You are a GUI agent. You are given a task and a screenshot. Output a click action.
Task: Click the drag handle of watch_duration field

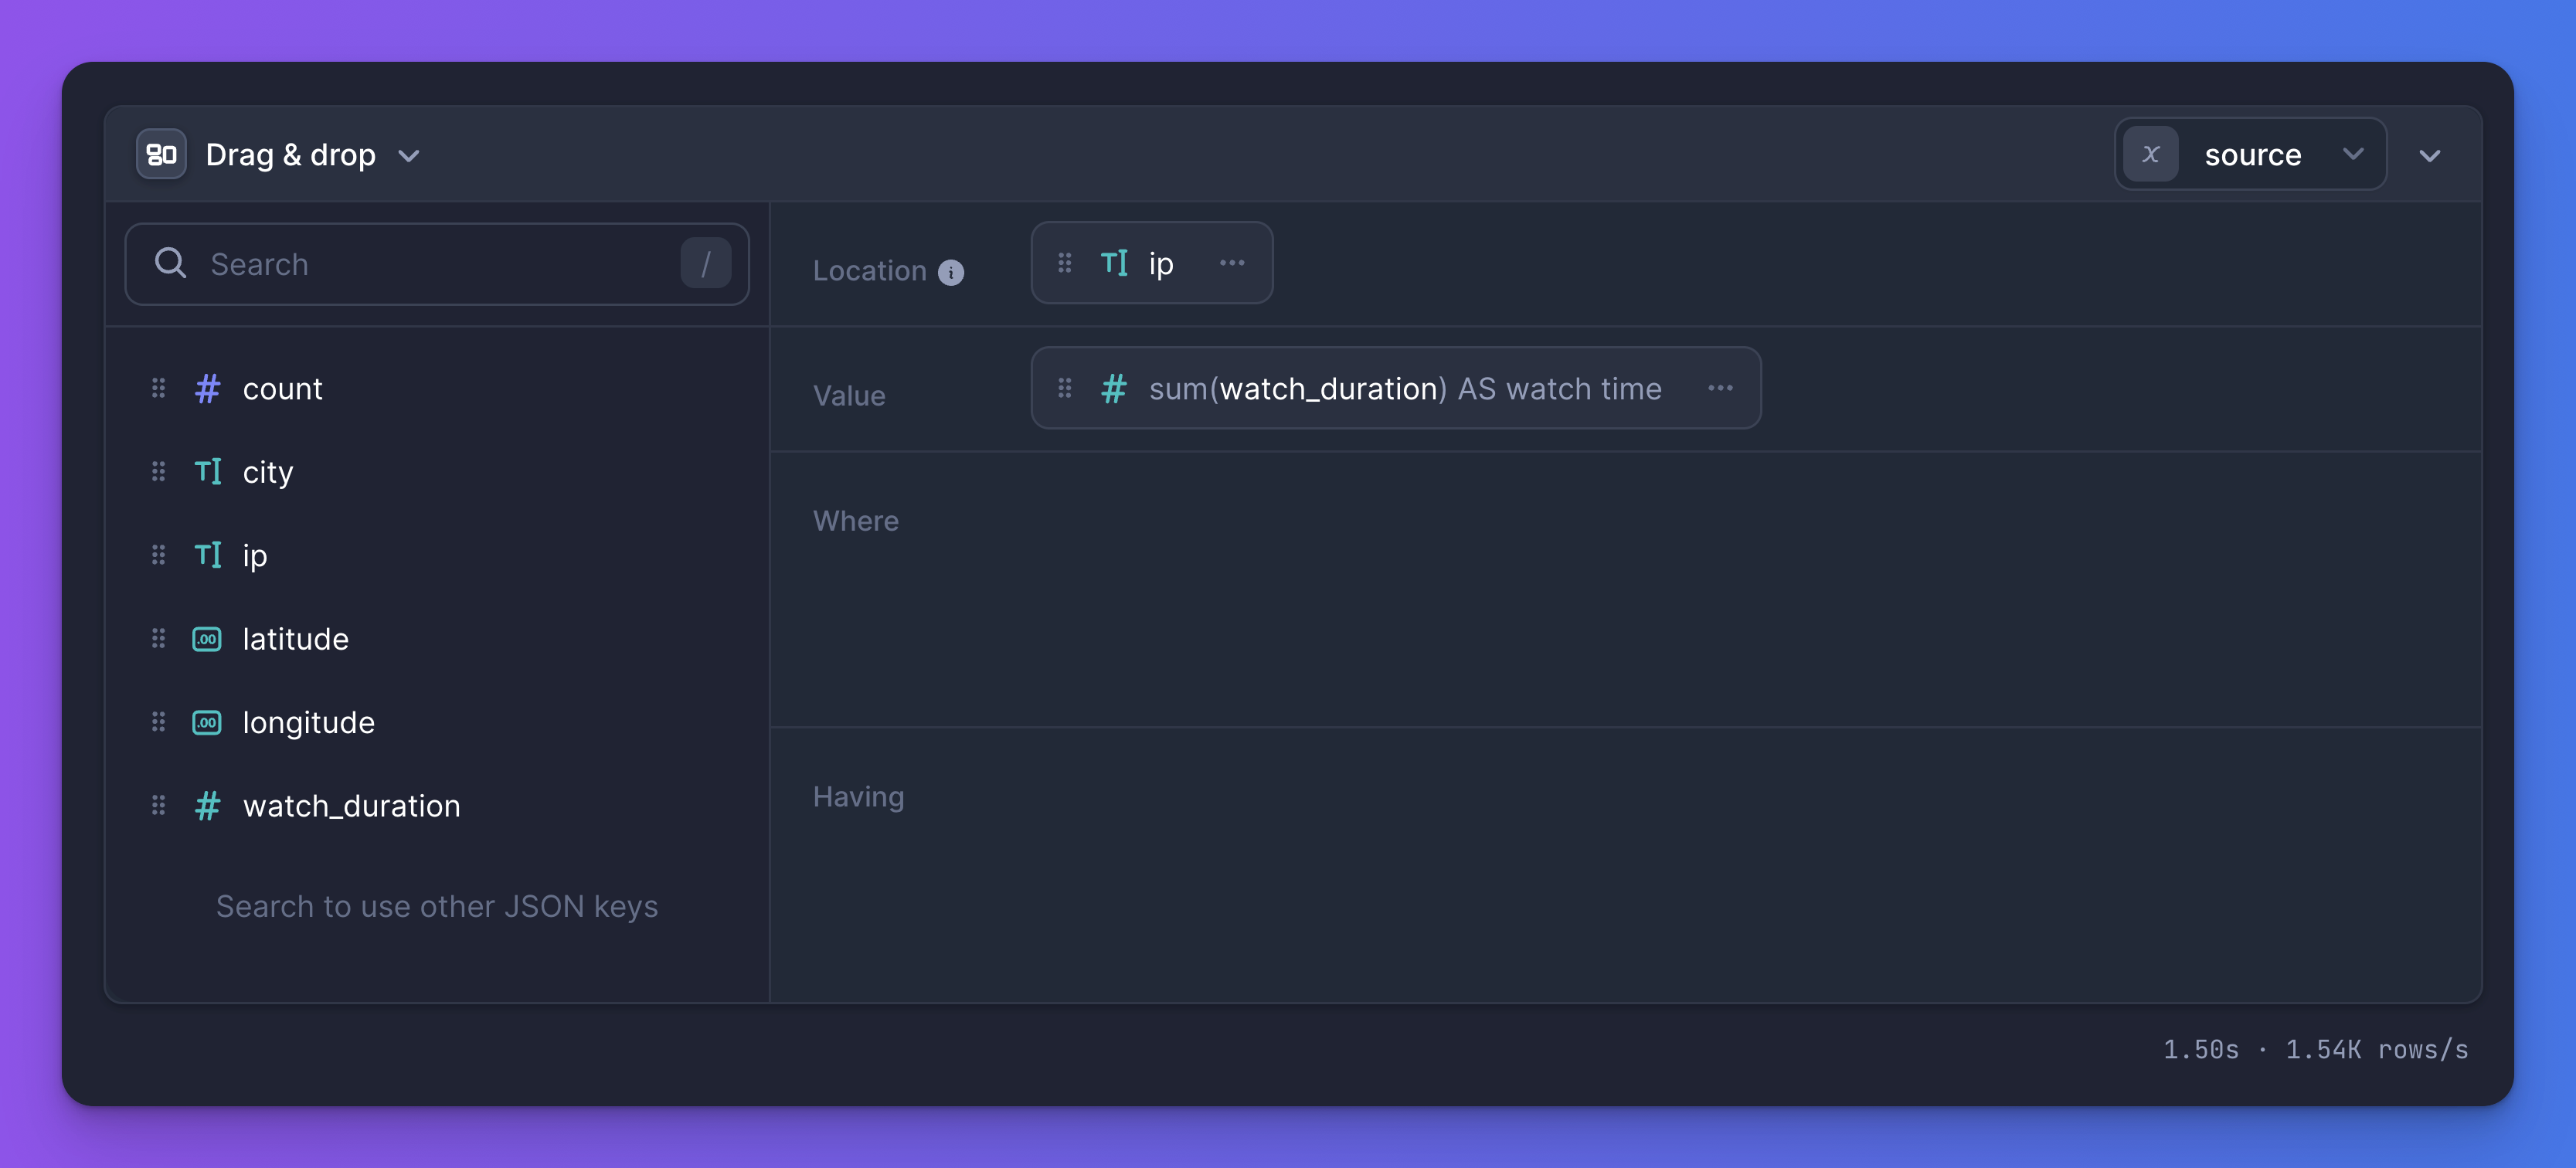point(158,805)
